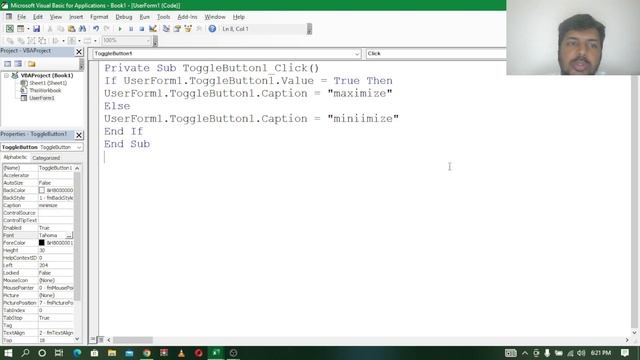Collapse the VBAProject (Book1) tree node
Screen dimensions: 640x360
tap(7, 76)
